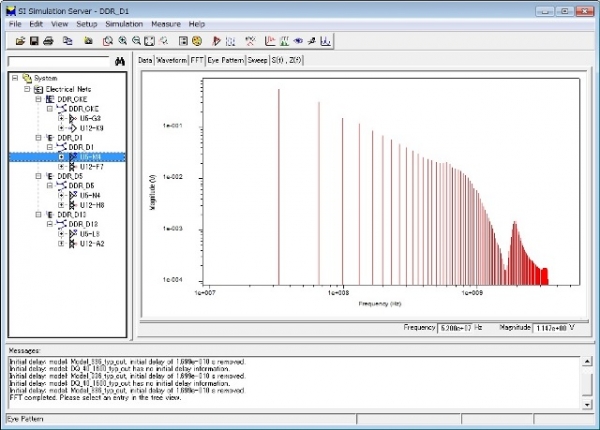This screenshot has width=600, height=430.
Task: Click the Copy icon in toolbar
Action: point(67,41)
